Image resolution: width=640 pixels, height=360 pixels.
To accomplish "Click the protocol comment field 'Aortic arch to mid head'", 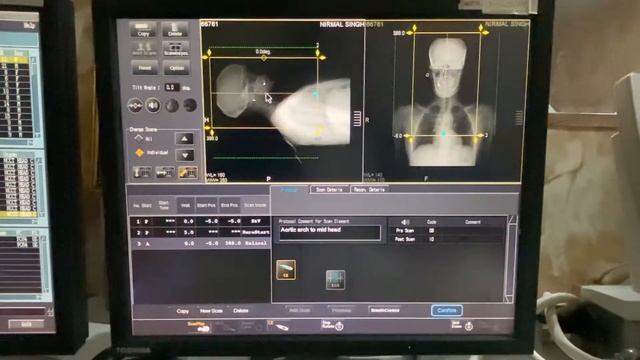I will click(x=330, y=233).
